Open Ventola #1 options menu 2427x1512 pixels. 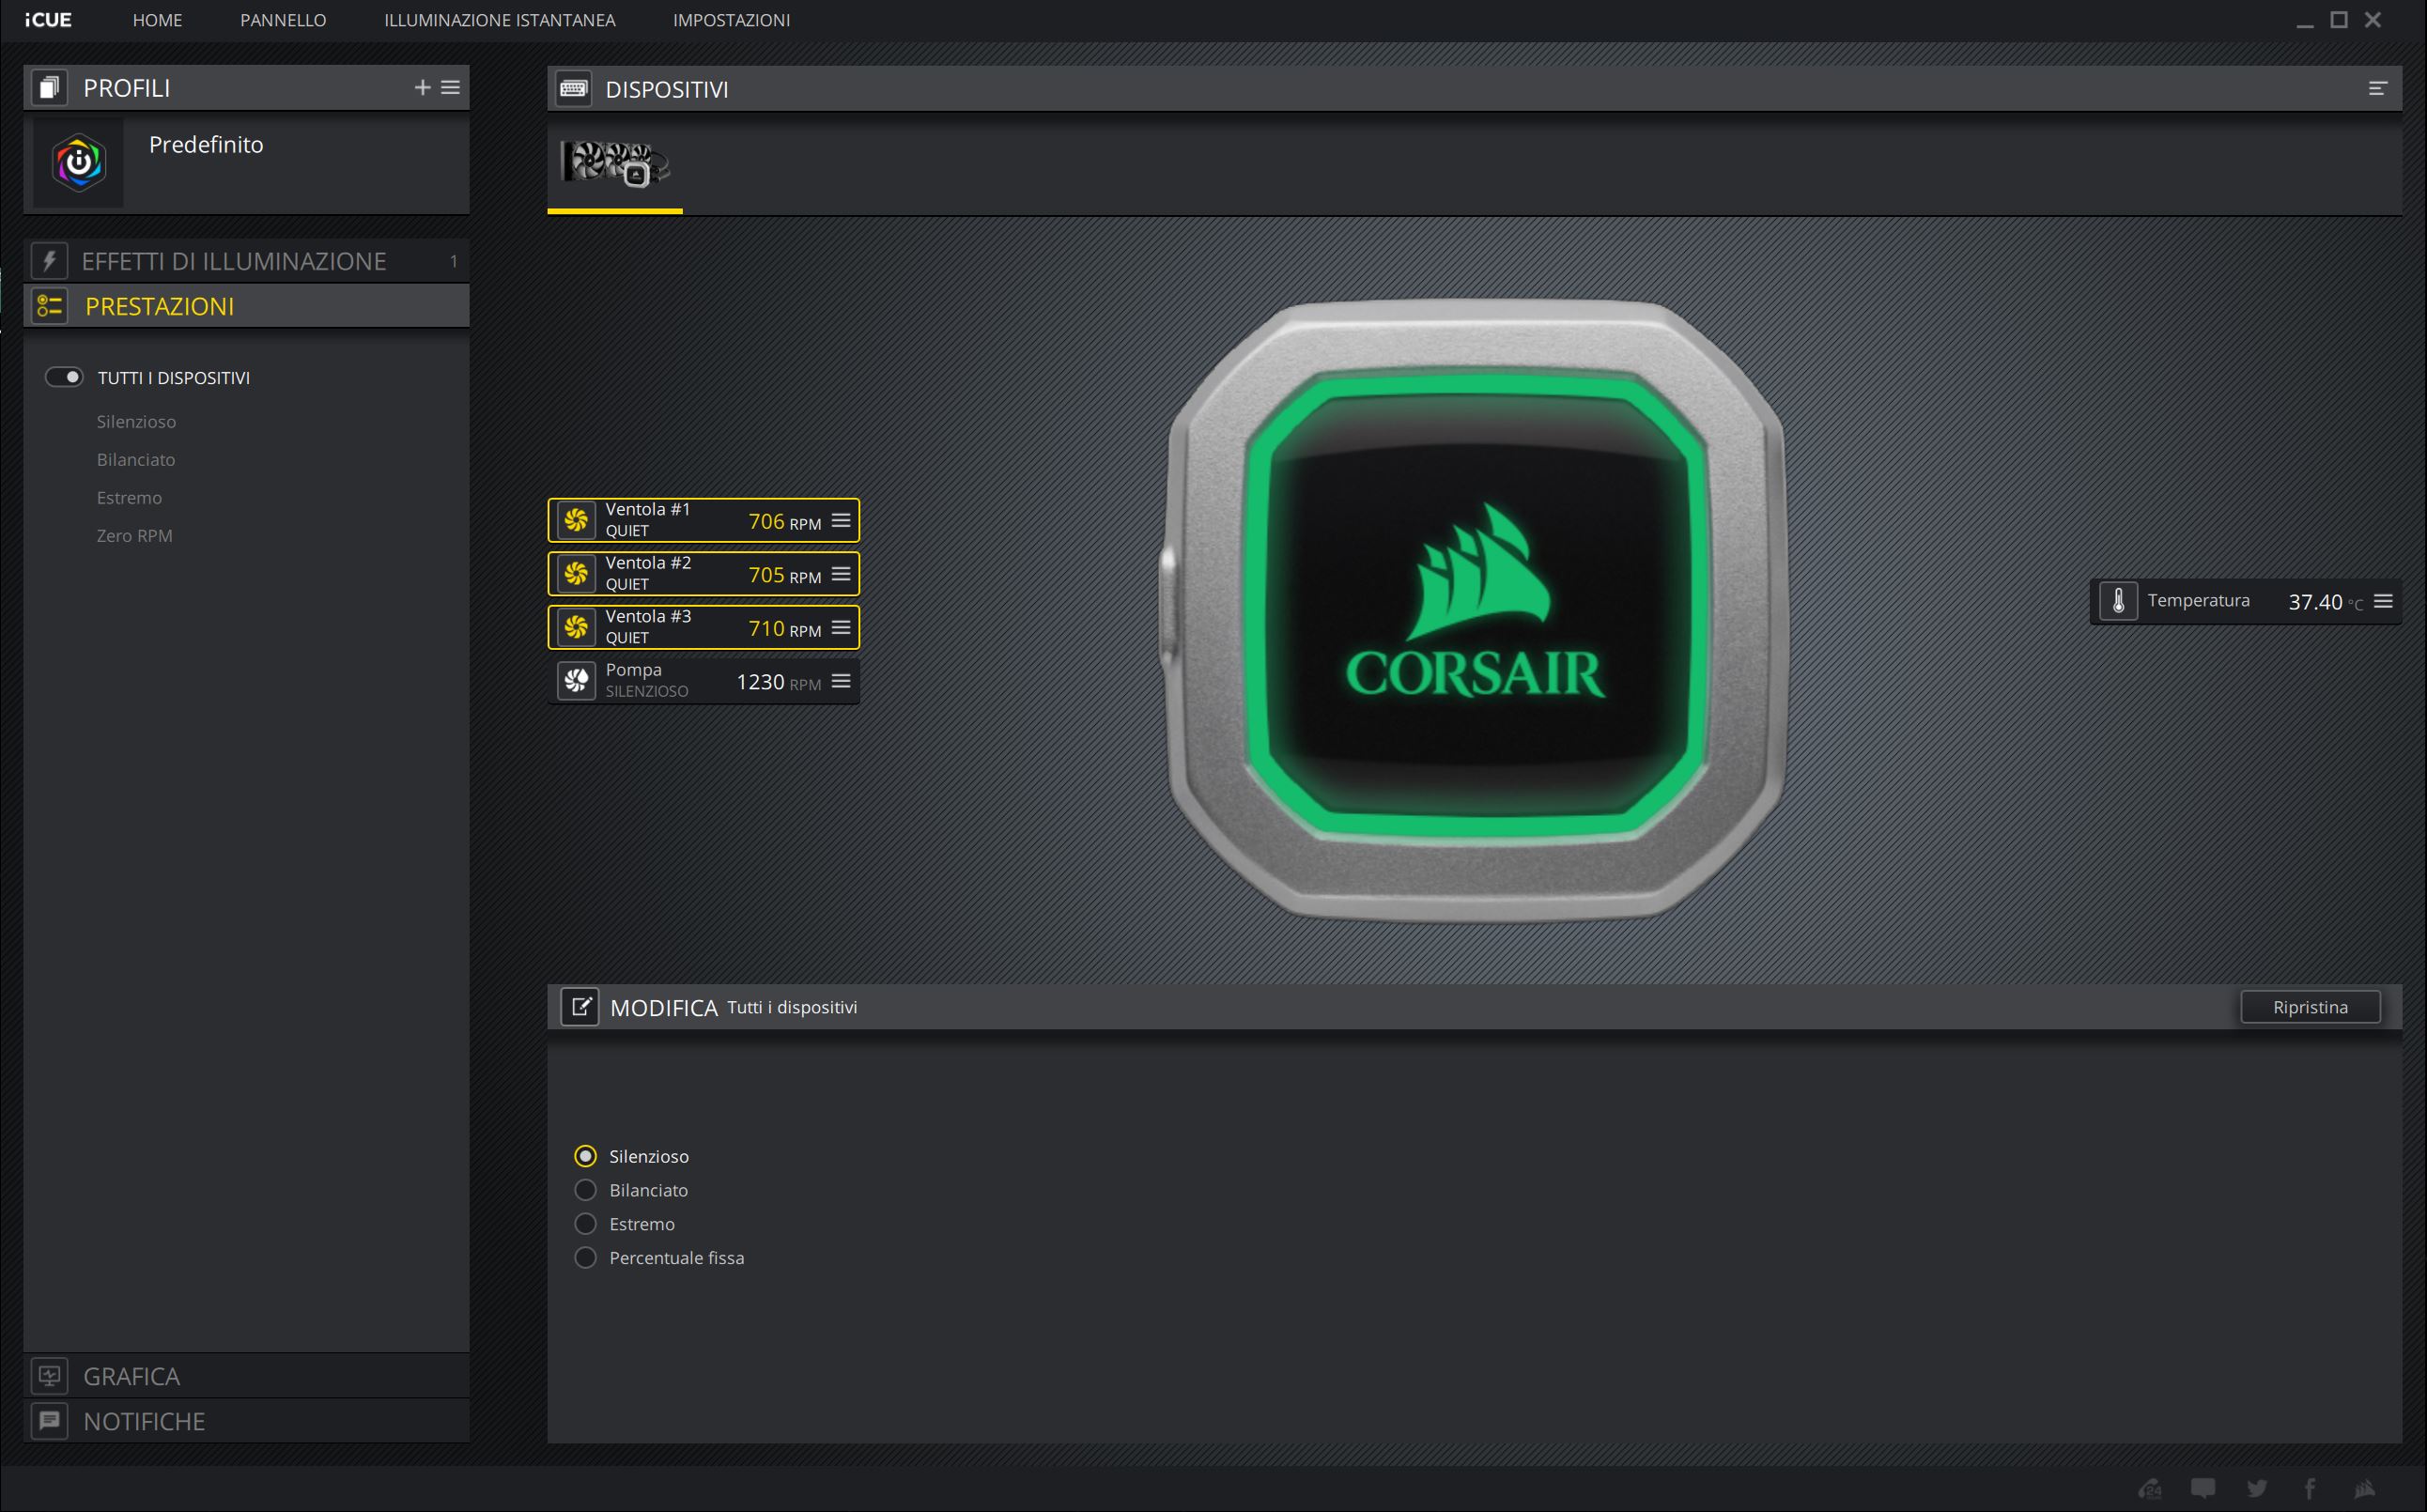click(841, 521)
